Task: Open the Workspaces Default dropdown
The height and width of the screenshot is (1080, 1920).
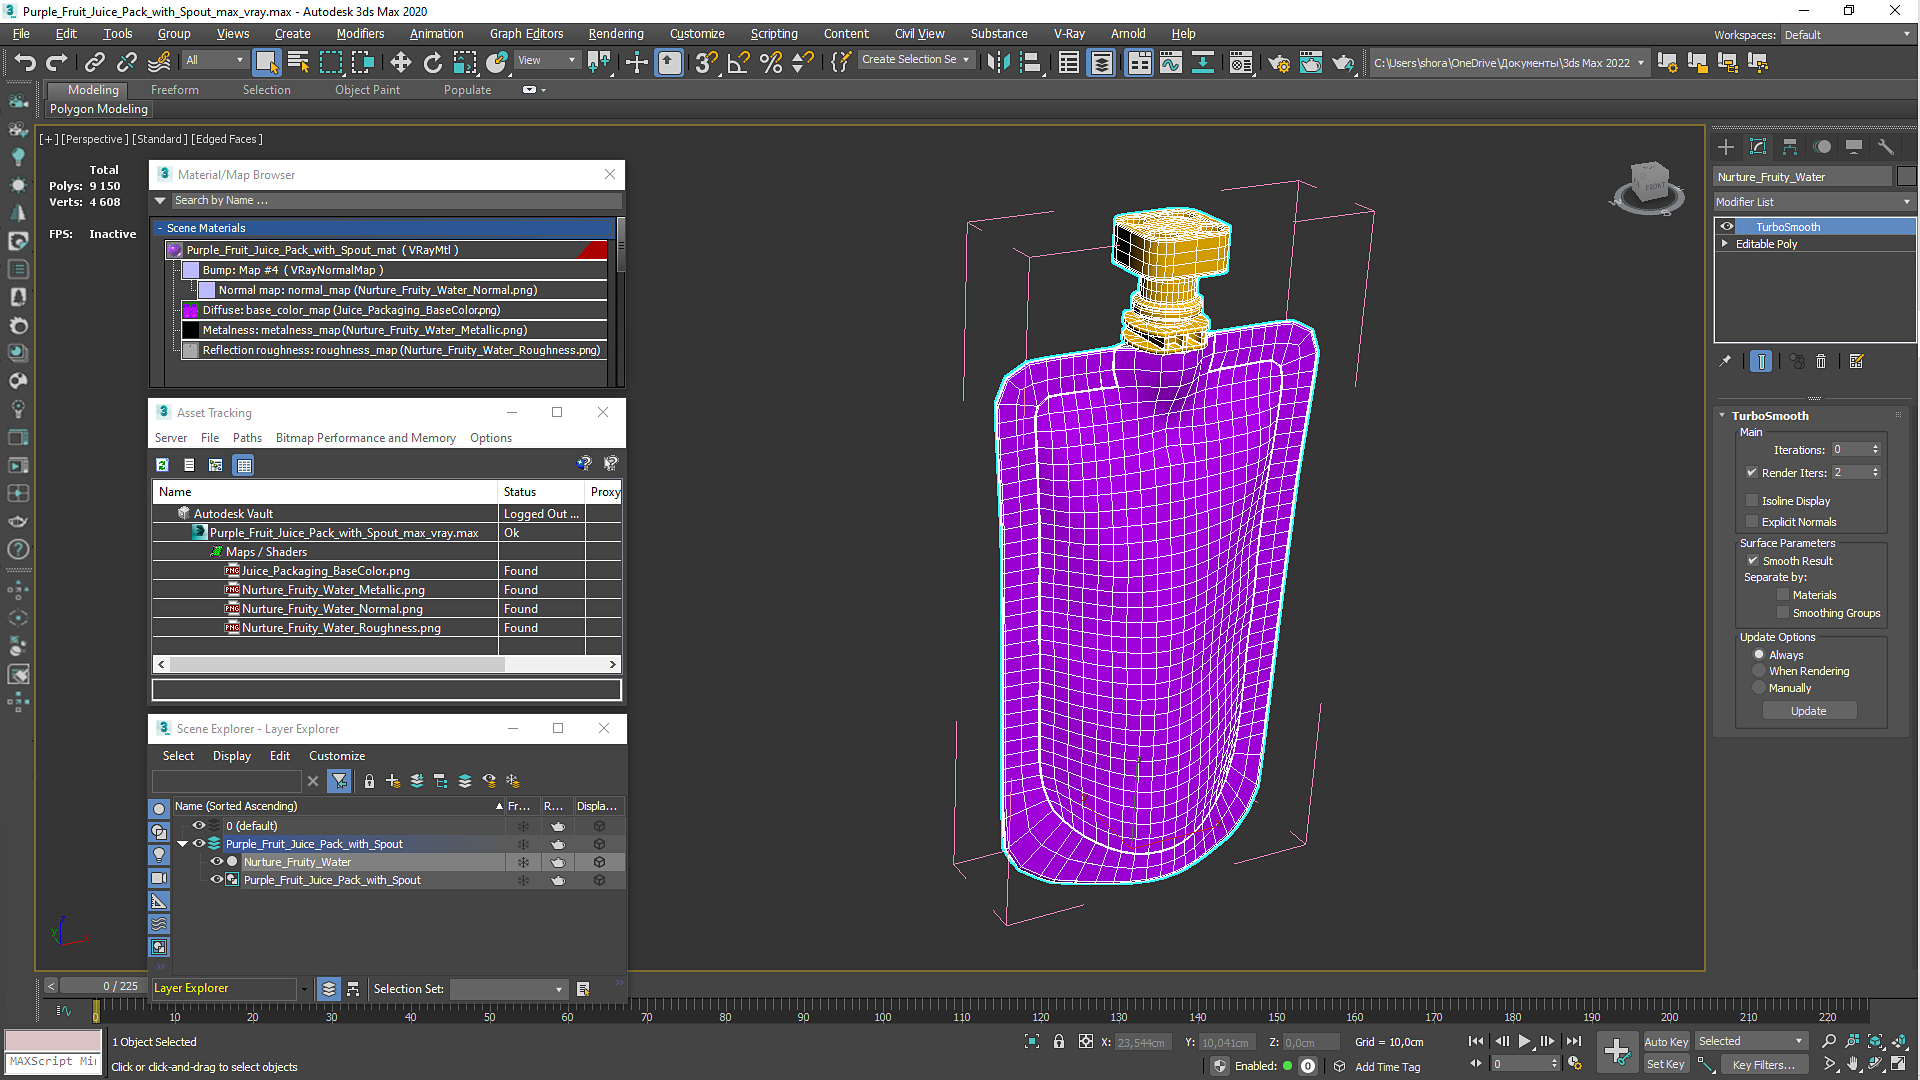Action: (x=1847, y=35)
